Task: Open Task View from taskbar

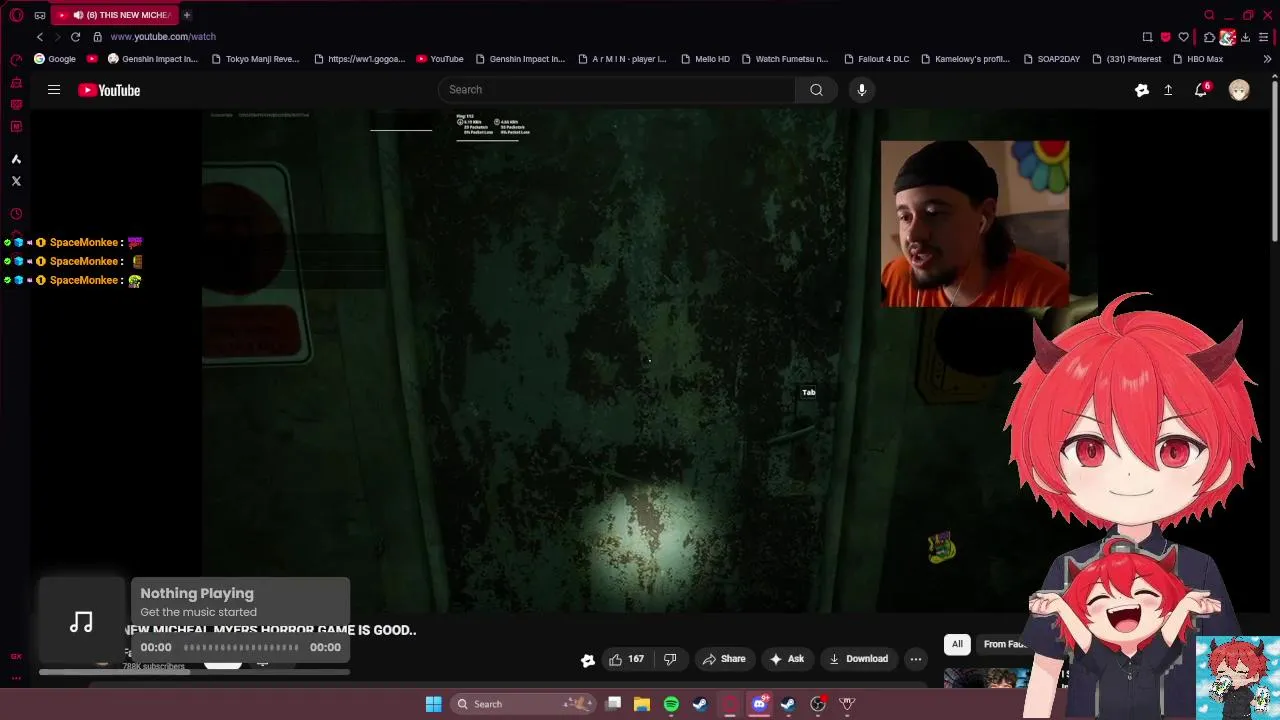Action: 614,704
